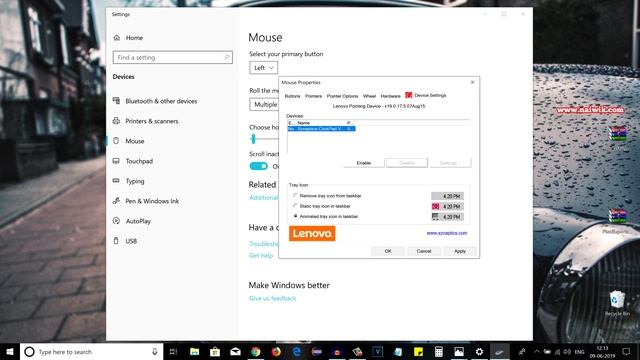Switch to the Buttons tab

(x=292, y=96)
